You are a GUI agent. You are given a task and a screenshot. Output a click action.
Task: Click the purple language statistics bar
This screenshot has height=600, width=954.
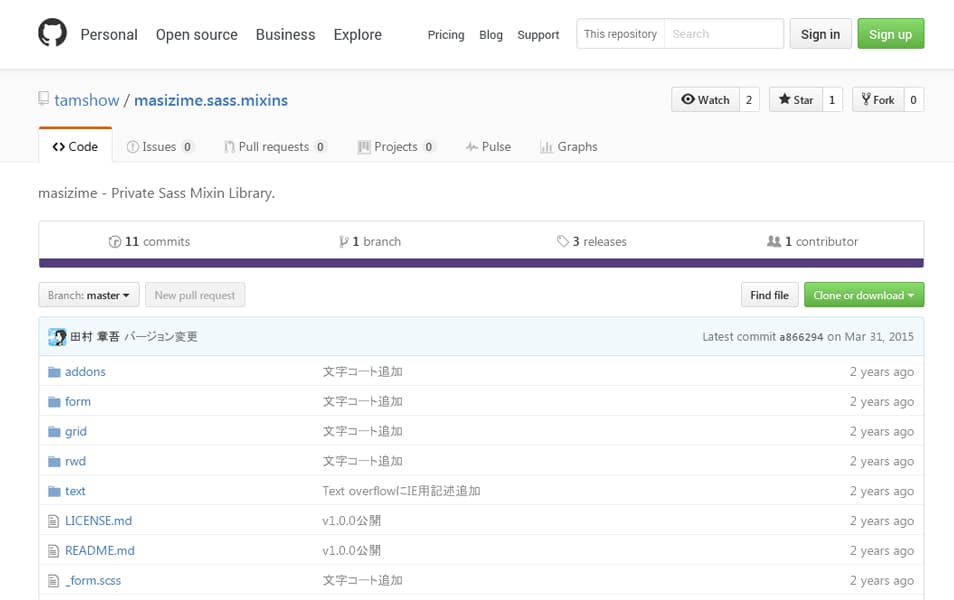pyautogui.click(x=481, y=263)
